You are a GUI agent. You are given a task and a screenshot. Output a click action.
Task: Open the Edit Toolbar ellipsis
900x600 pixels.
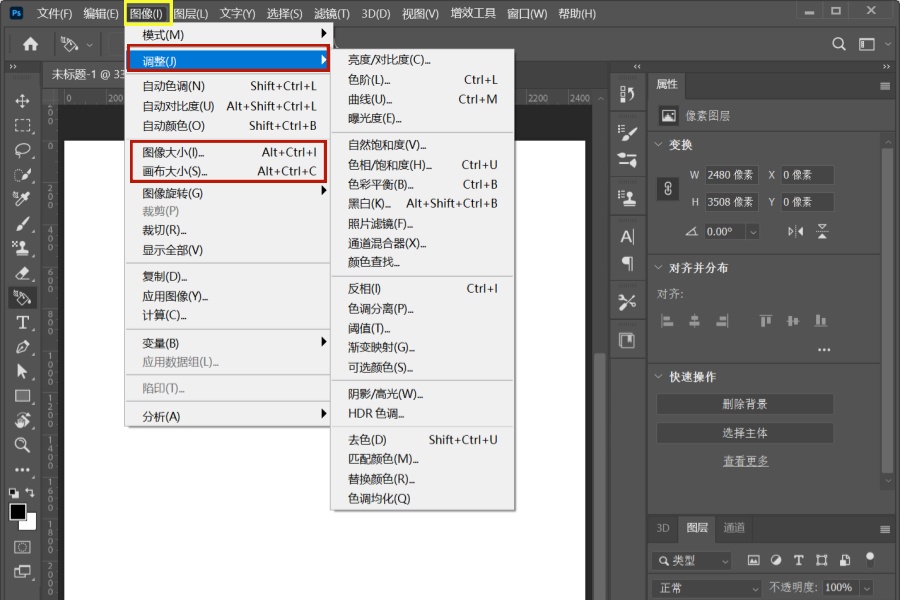pos(22,470)
